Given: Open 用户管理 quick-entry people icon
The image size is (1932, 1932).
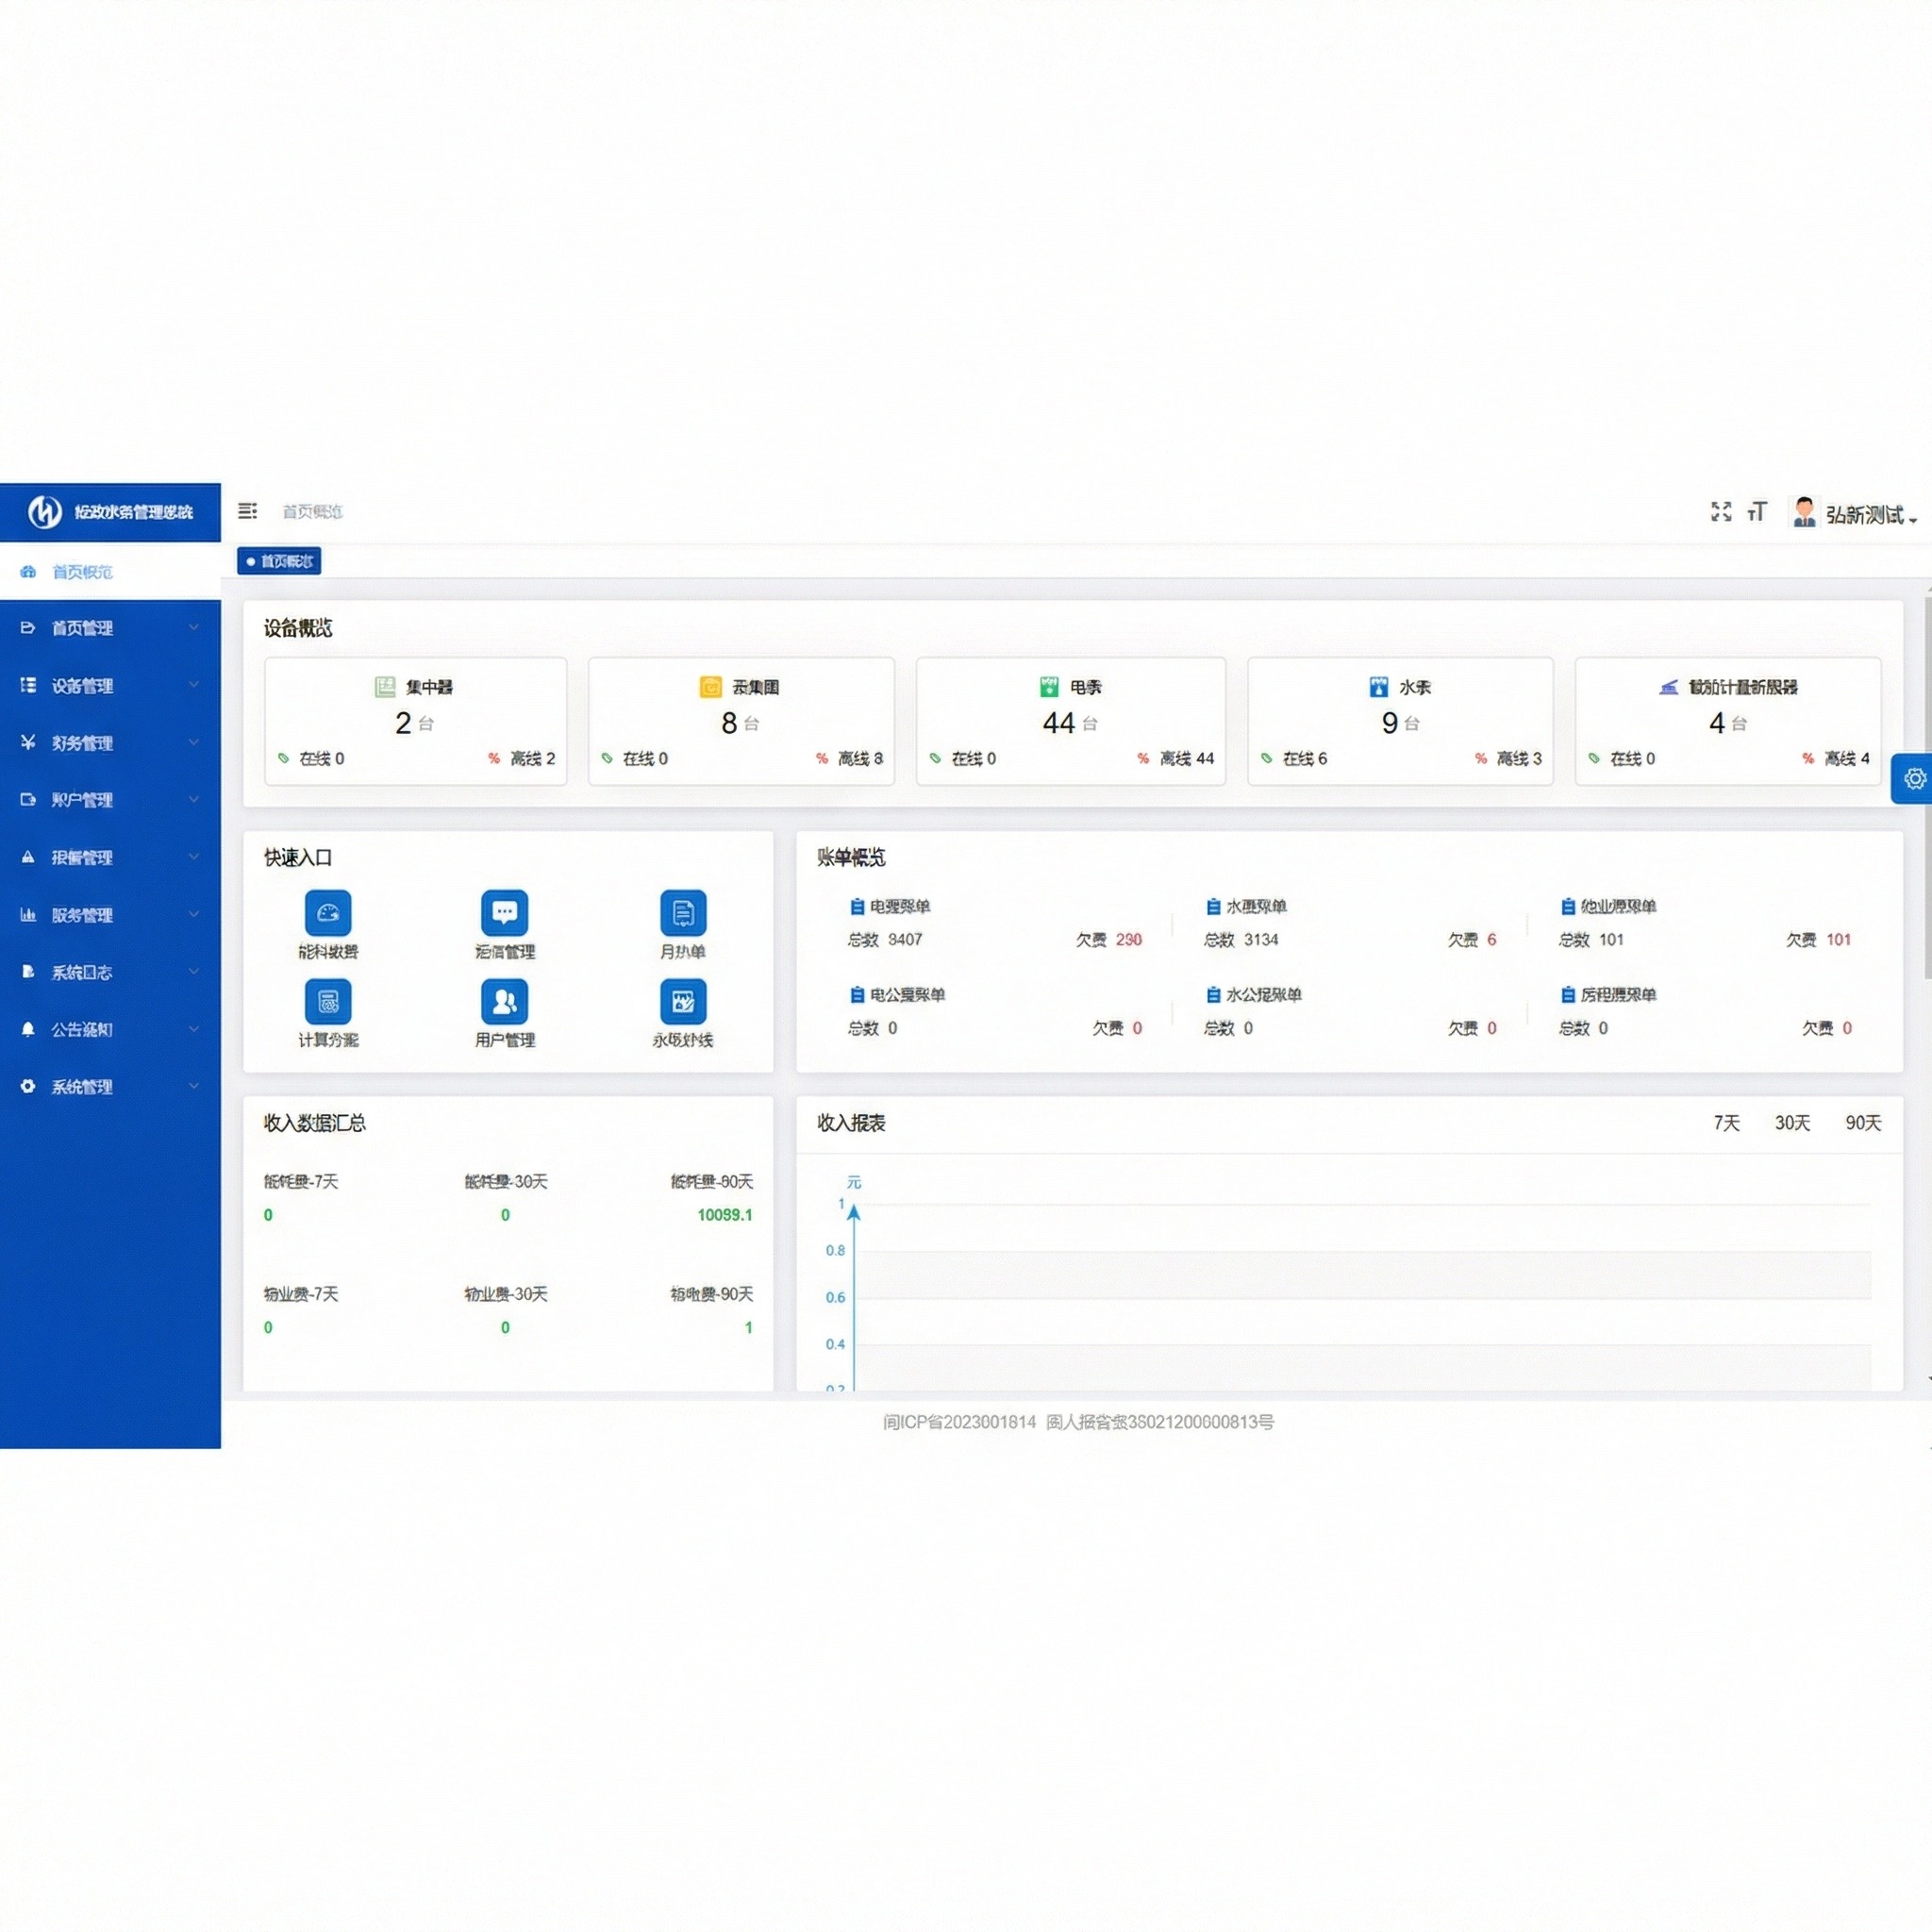Looking at the screenshot, I should click(505, 1001).
